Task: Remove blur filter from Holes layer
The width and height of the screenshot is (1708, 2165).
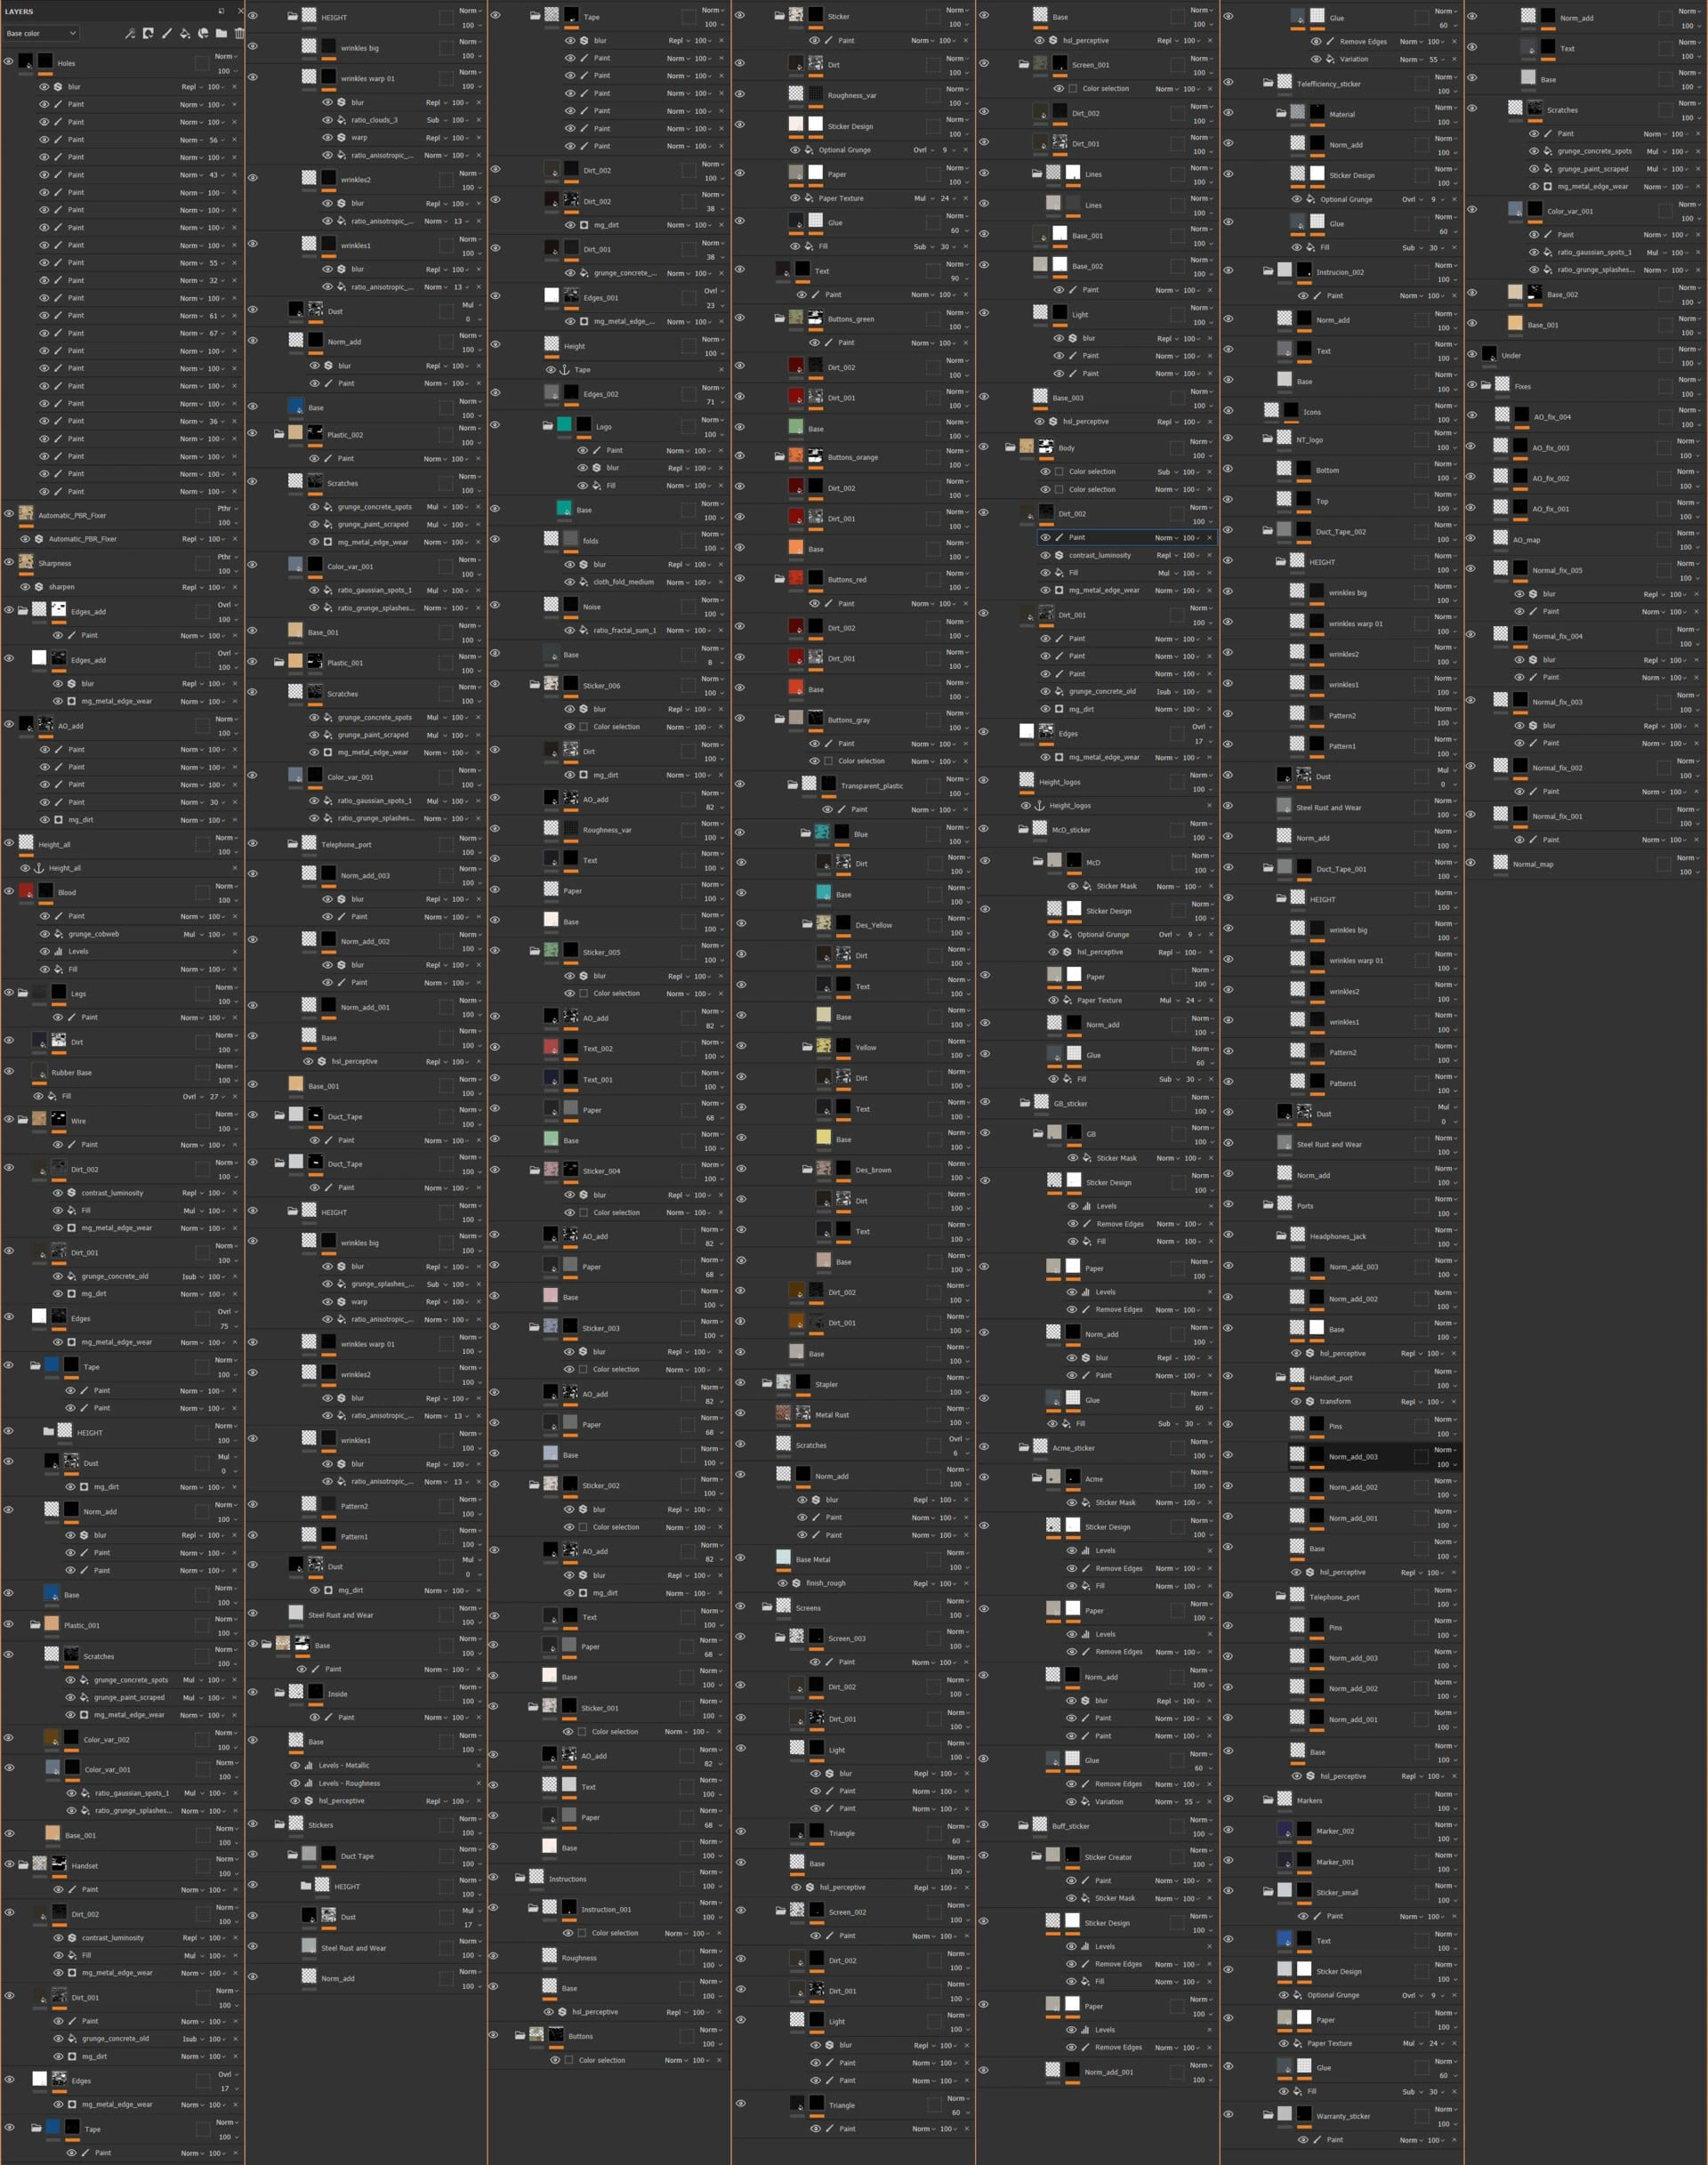Action: (x=234, y=87)
